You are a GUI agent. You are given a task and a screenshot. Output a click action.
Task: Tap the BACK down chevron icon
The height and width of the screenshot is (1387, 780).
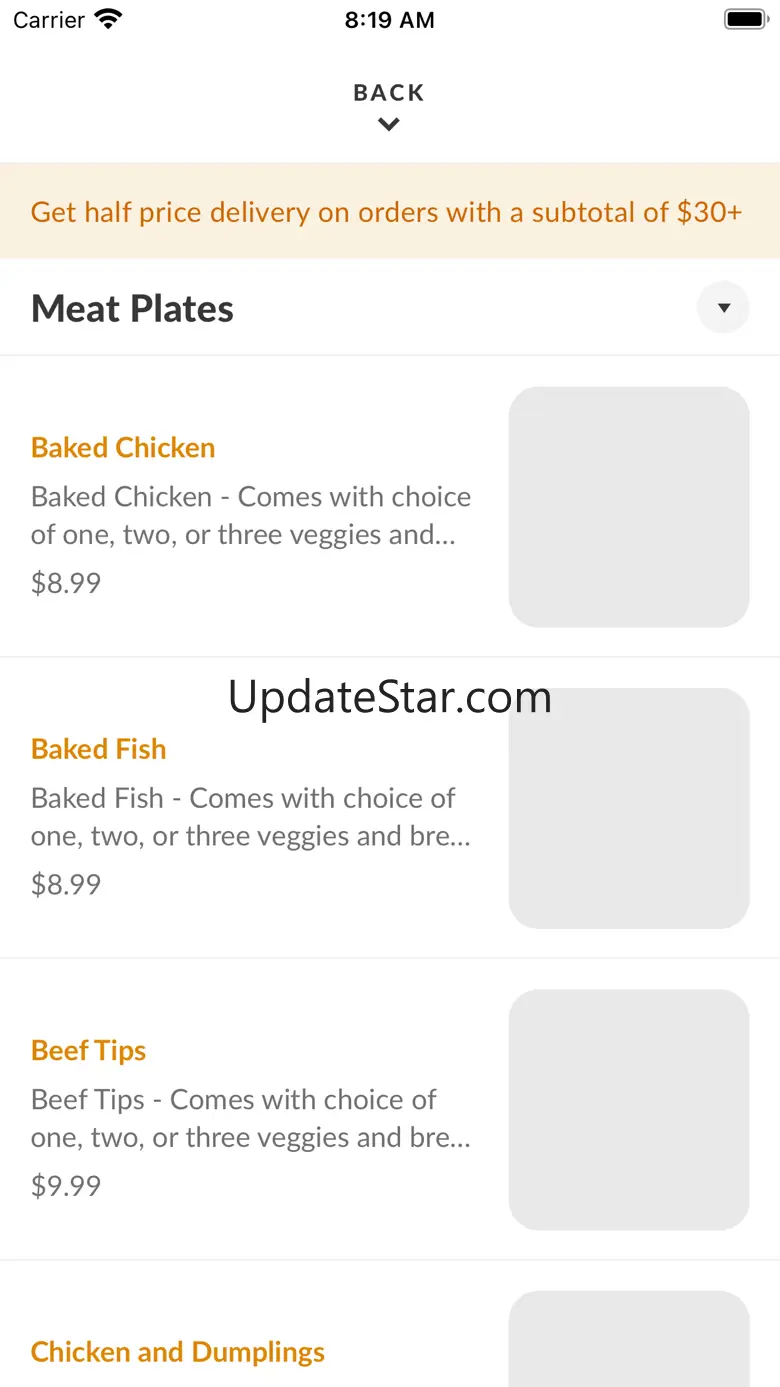click(x=389, y=125)
